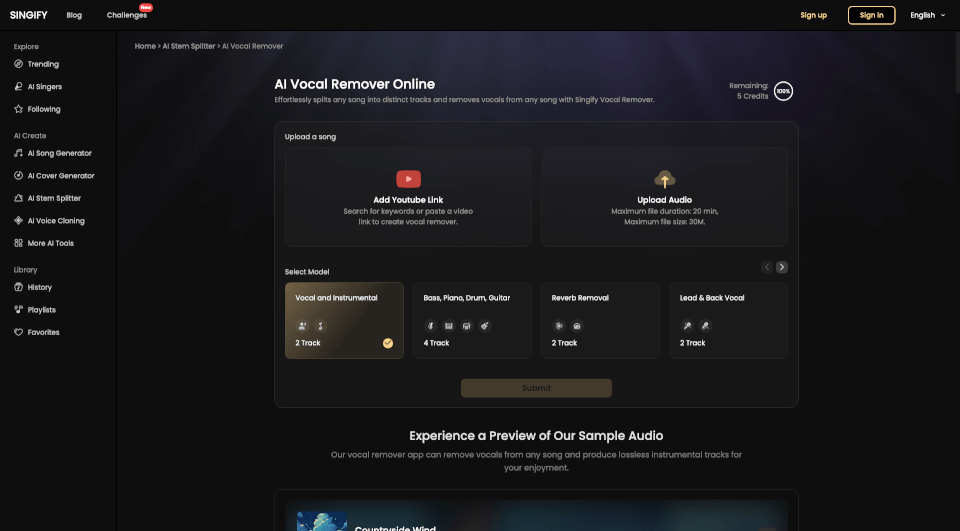Click the guitar icon in 4 Track card
Image resolution: width=960 pixels, height=531 pixels.
(485, 326)
